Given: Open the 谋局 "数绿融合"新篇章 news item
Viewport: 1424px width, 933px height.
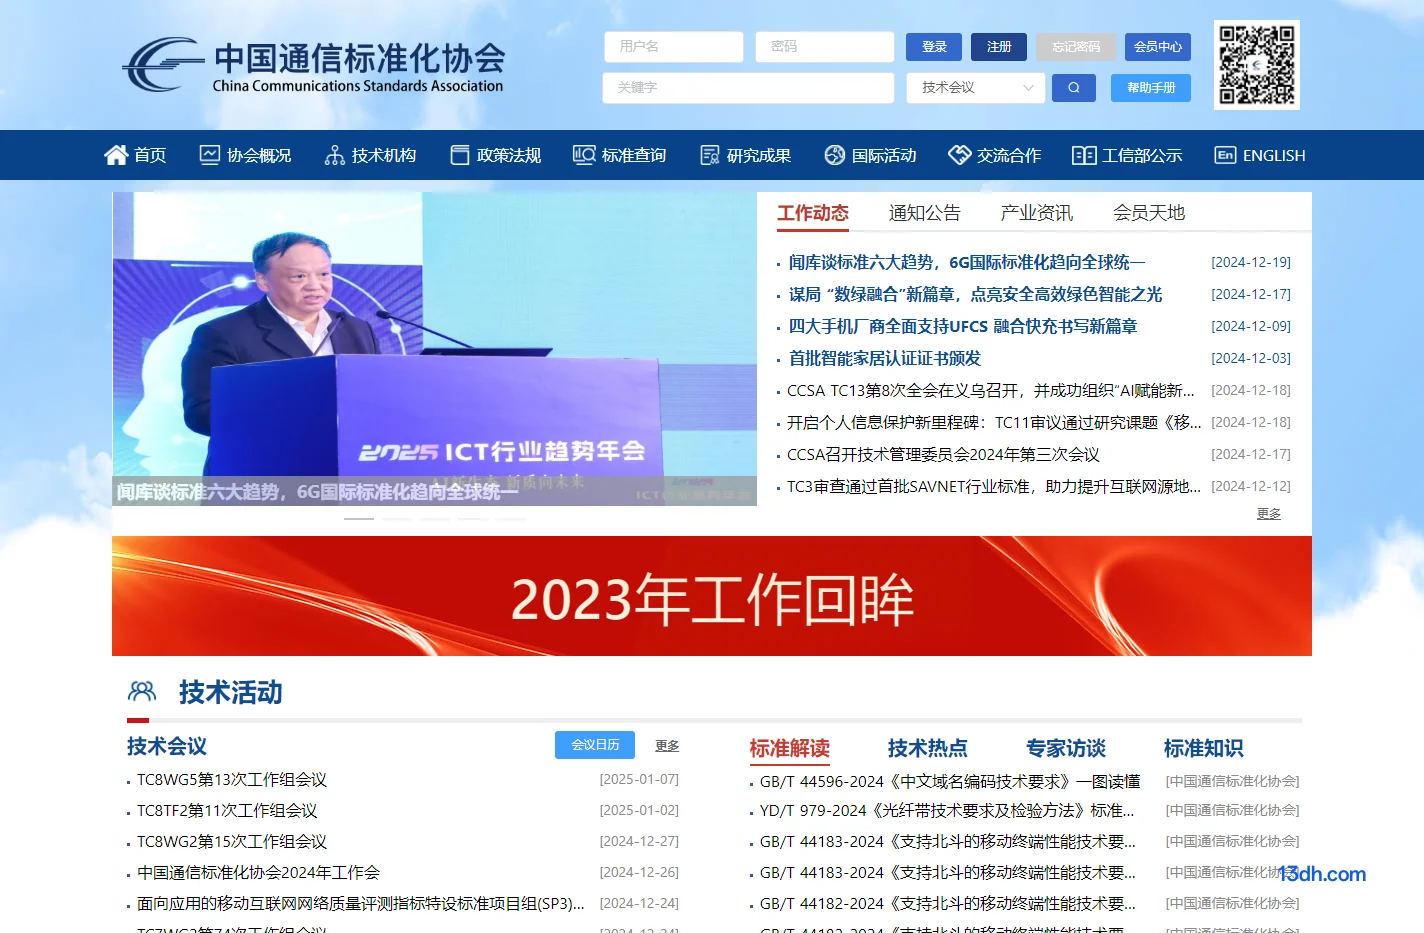Looking at the screenshot, I should click(975, 294).
